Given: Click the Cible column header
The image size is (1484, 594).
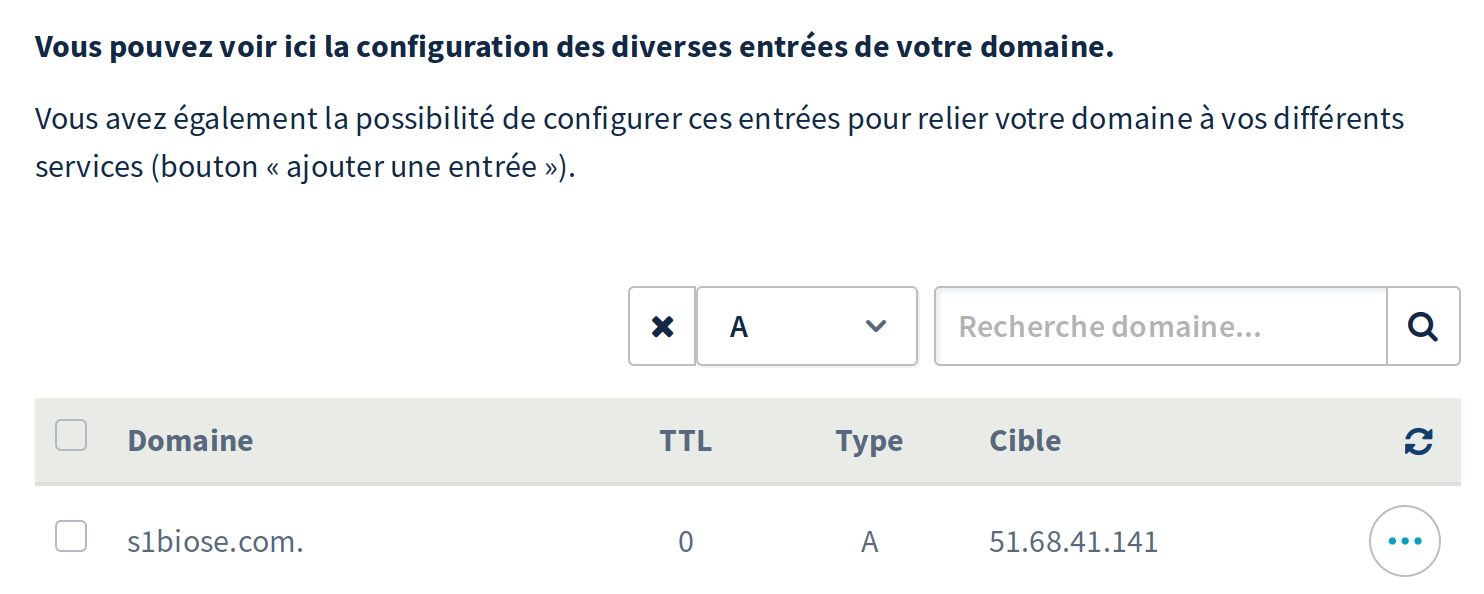Looking at the screenshot, I should pos(1025,441).
